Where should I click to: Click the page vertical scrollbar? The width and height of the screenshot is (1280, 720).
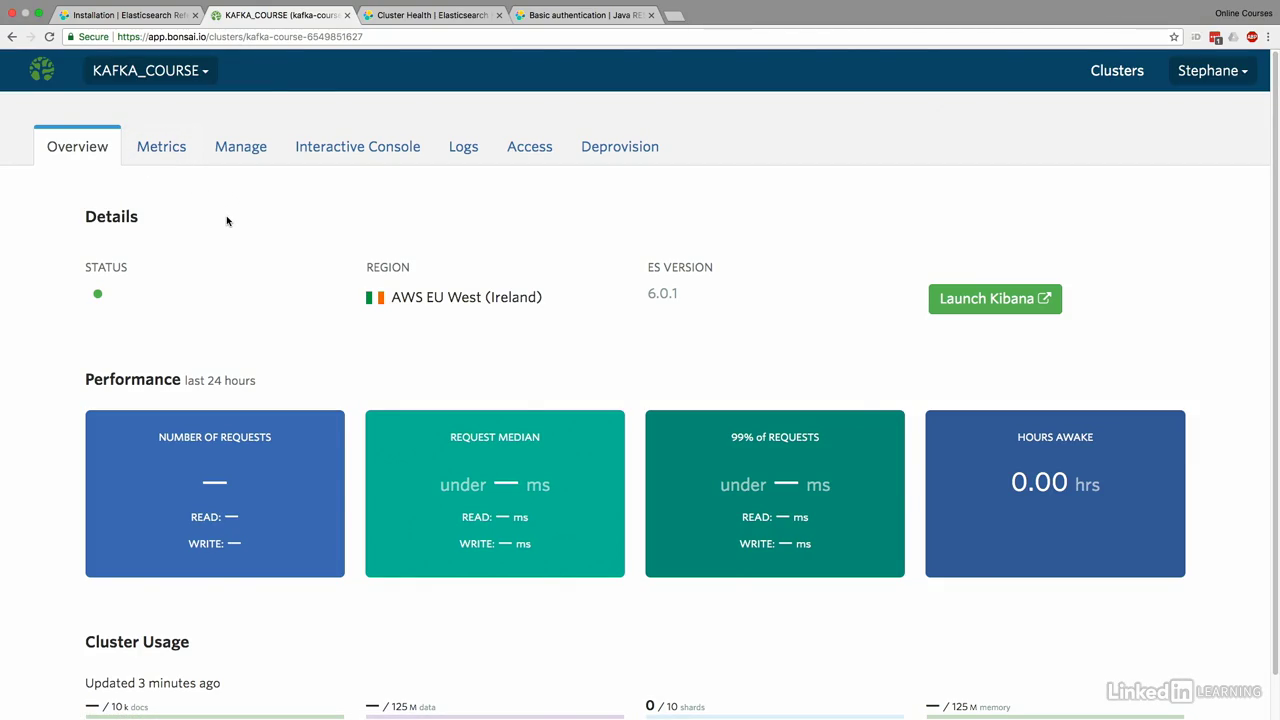(1274, 360)
